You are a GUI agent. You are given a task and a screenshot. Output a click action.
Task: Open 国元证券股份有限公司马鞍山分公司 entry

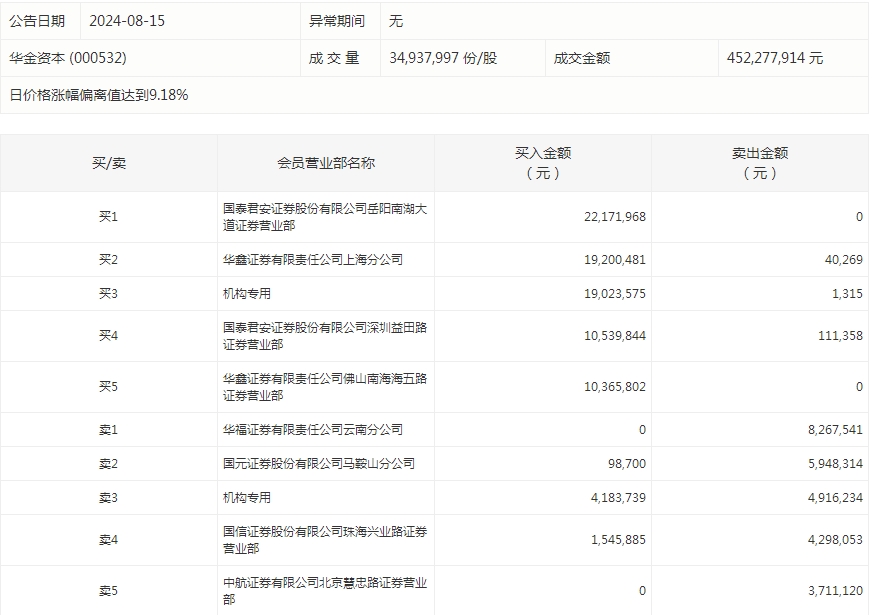coord(318,464)
